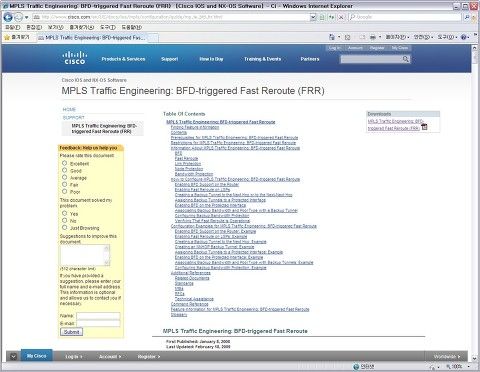Click the Help question mark icon
Screen dimensions: 480x372
463,37
